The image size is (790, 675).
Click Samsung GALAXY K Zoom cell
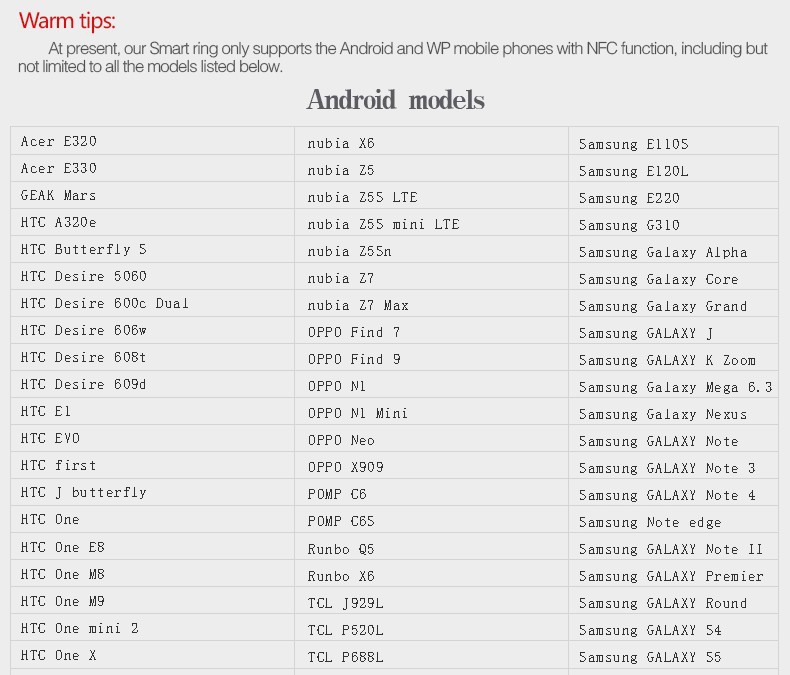[x=667, y=360]
